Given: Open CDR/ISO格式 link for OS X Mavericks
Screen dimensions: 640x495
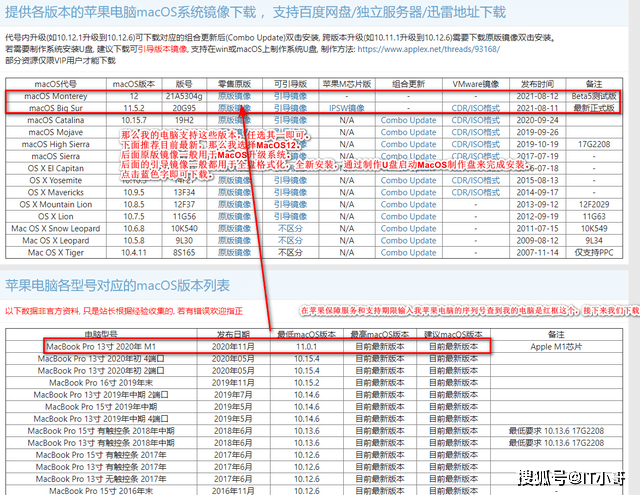Looking at the screenshot, I should [x=476, y=193].
